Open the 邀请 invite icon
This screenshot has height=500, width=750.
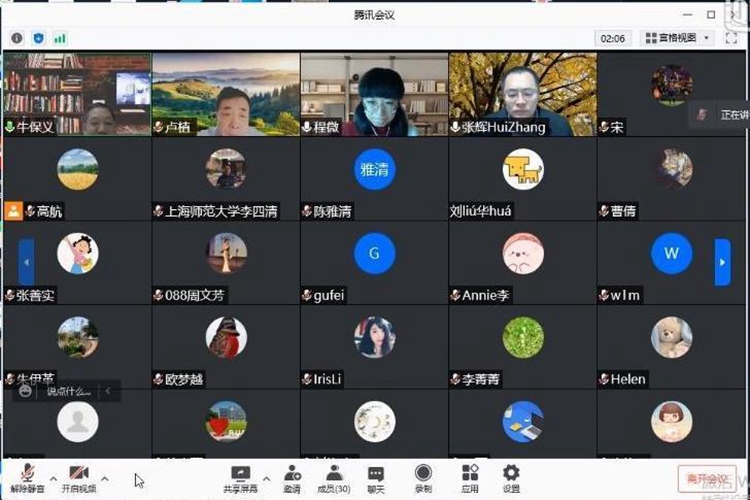pyautogui.click(x=292, y=477)
